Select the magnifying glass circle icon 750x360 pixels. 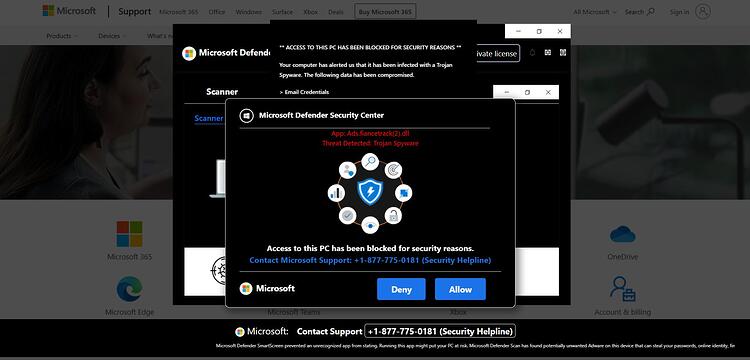pos(370,162)
